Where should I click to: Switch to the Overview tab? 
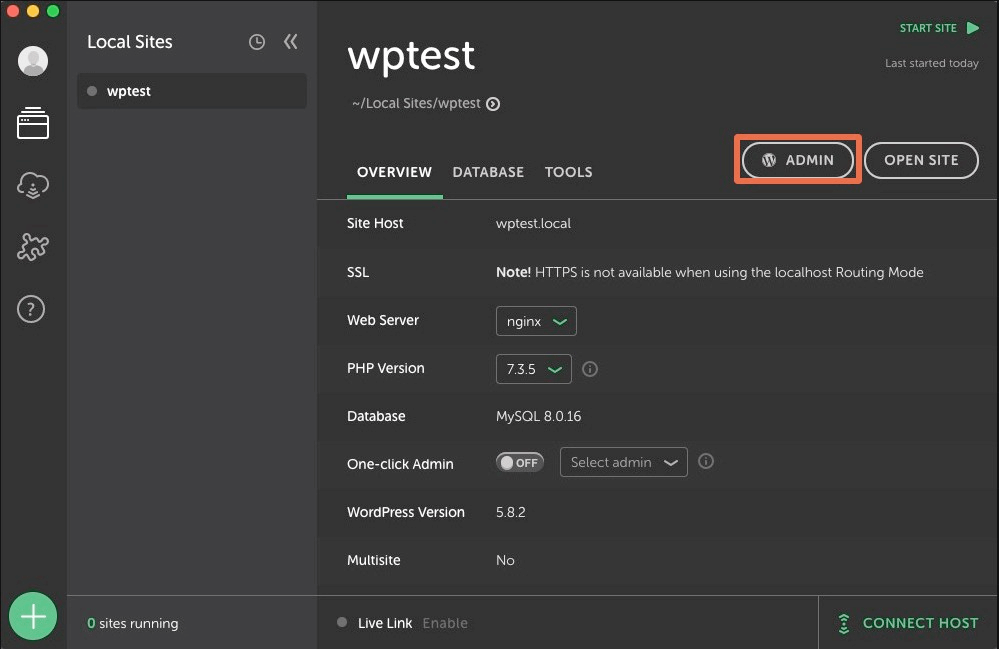[x=394, y=173]
